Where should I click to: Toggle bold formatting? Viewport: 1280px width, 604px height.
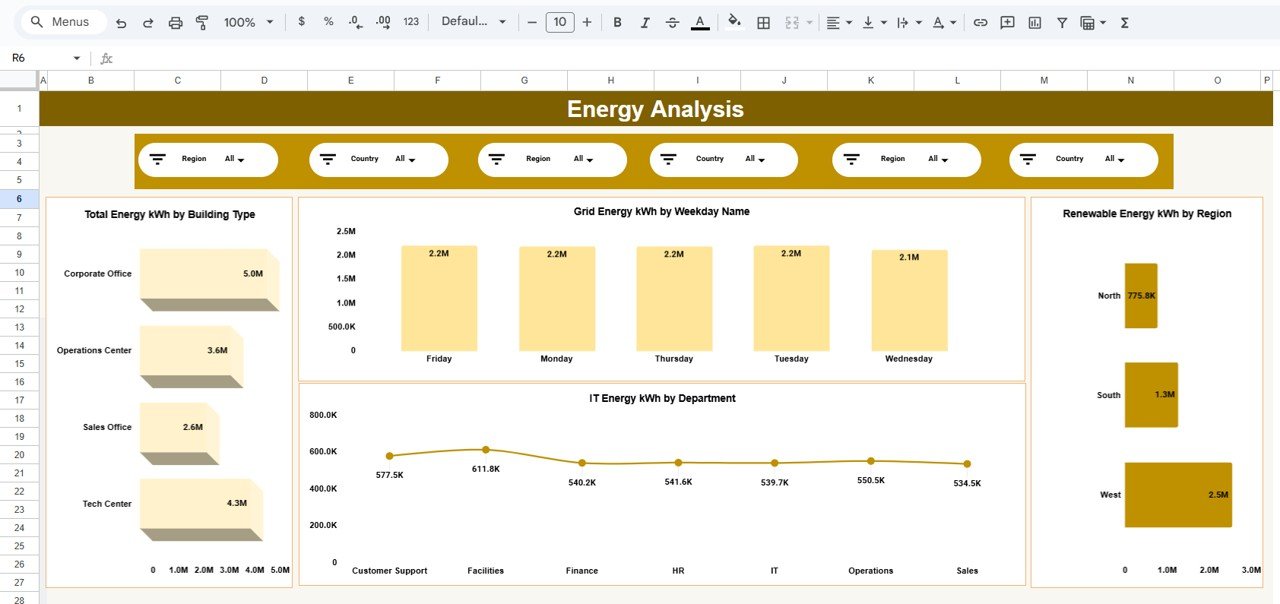617,21
